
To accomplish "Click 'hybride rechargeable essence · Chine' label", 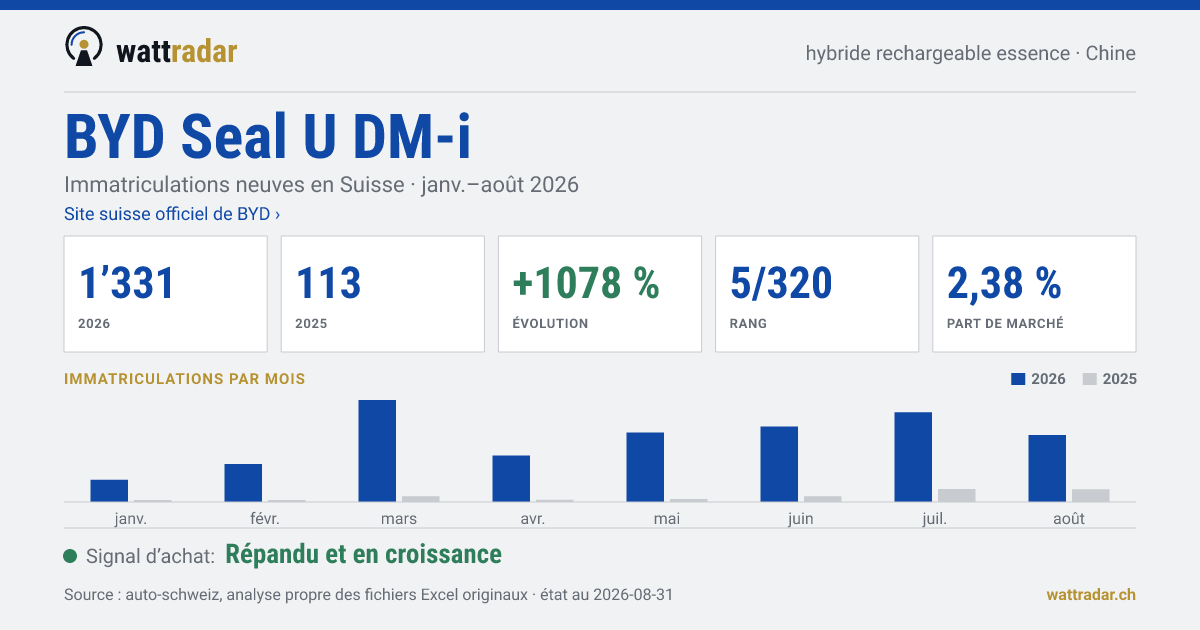I will [970, 53].
